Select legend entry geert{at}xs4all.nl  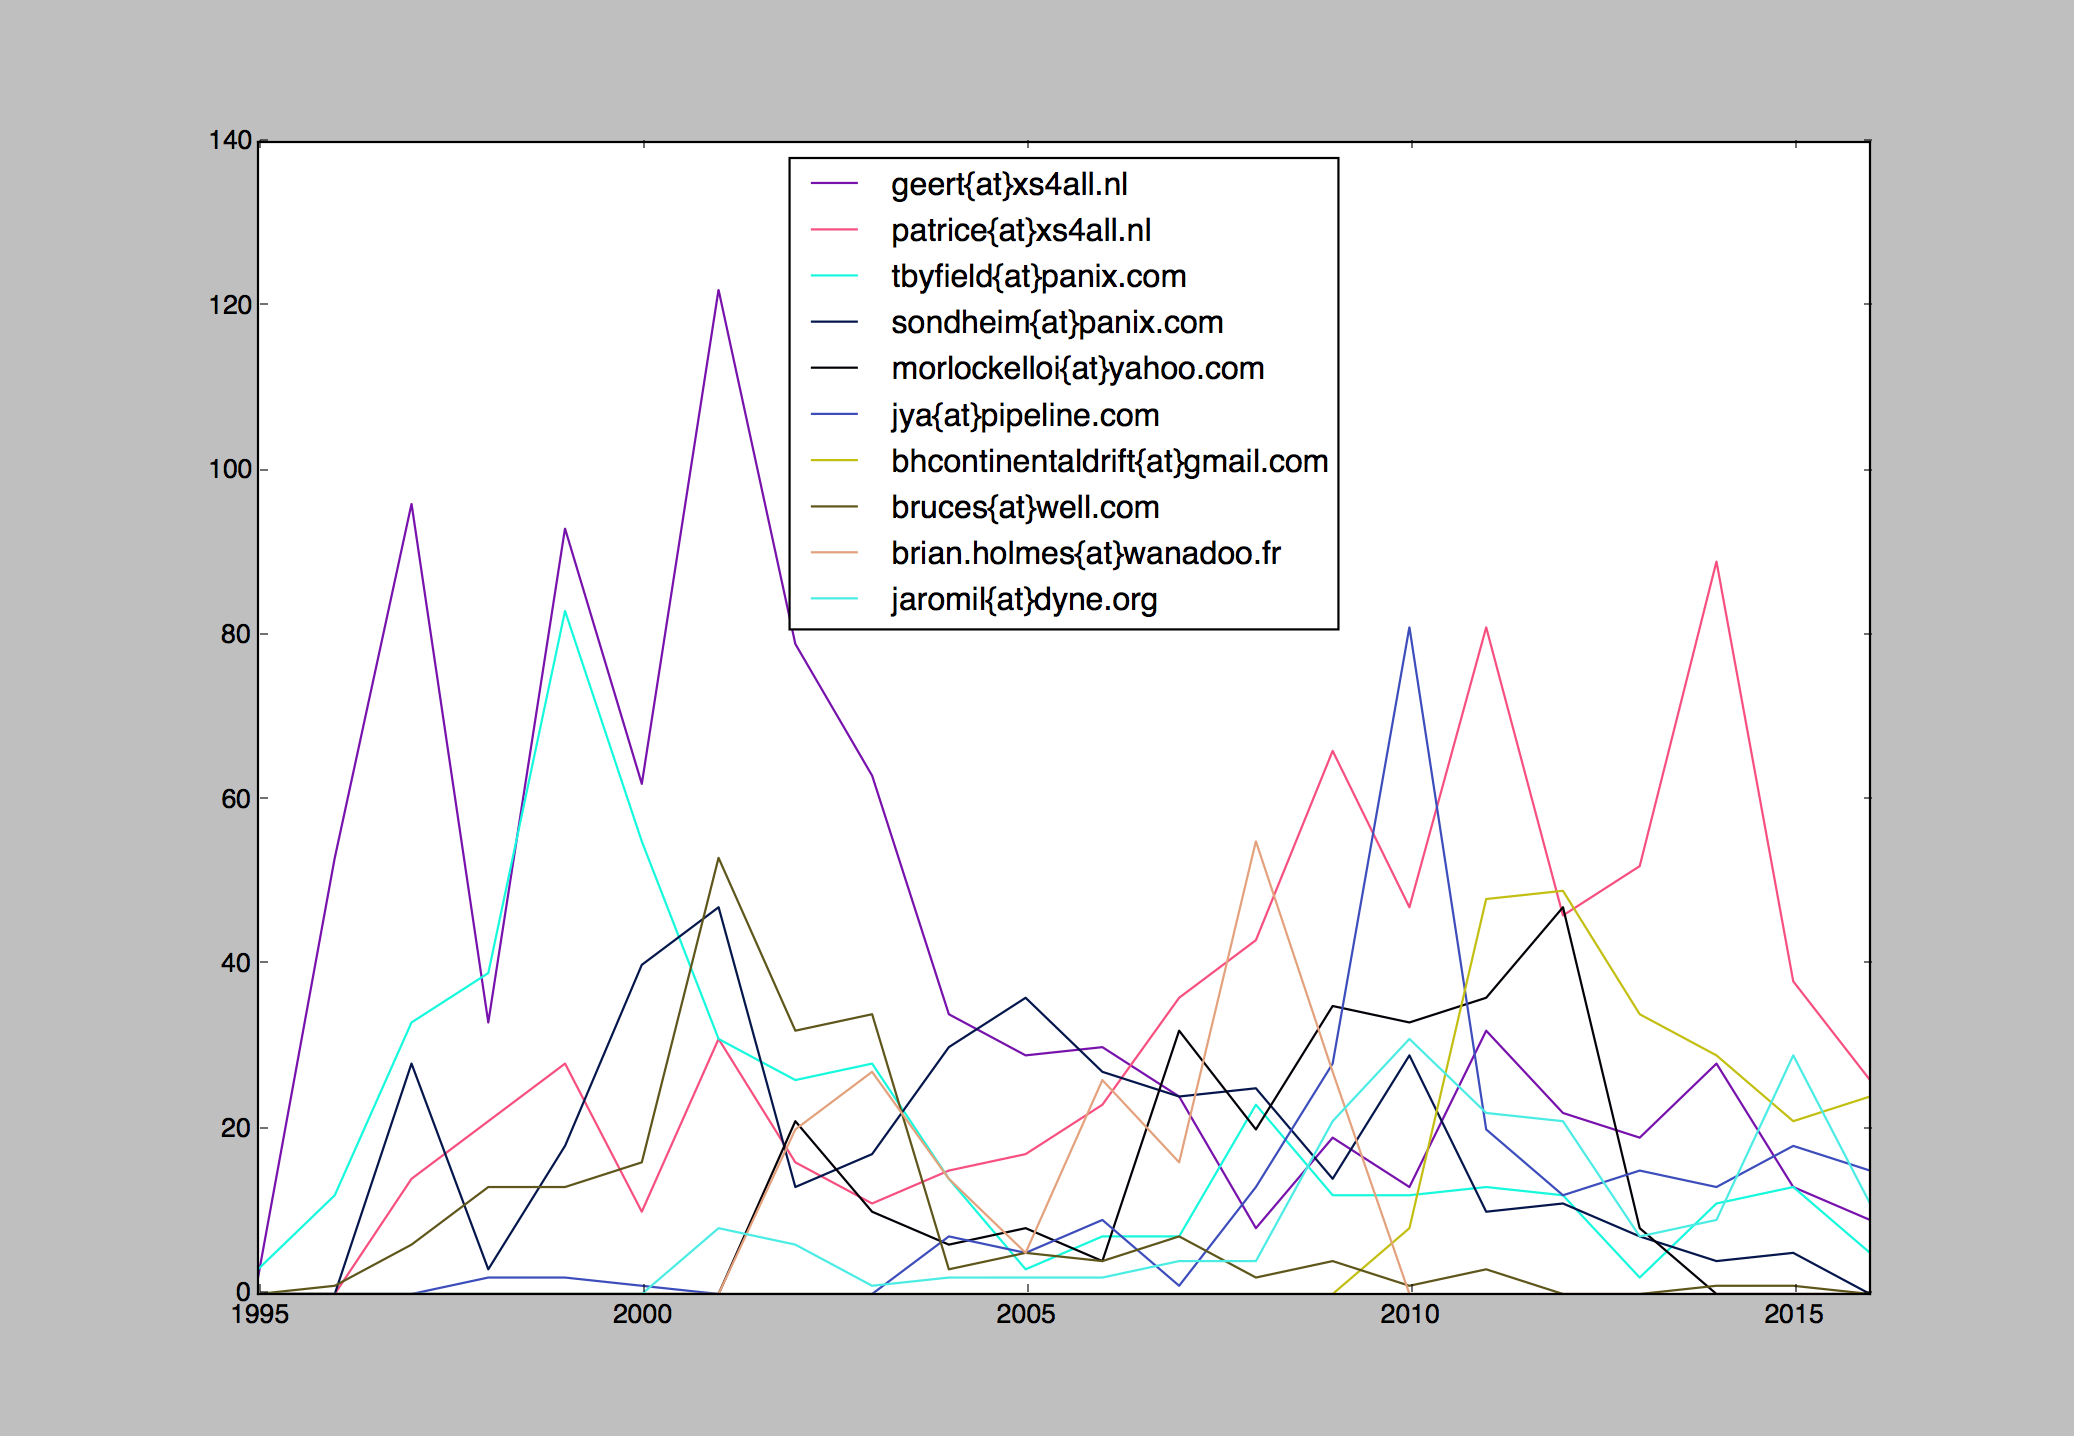click(x=1010, y=185)
